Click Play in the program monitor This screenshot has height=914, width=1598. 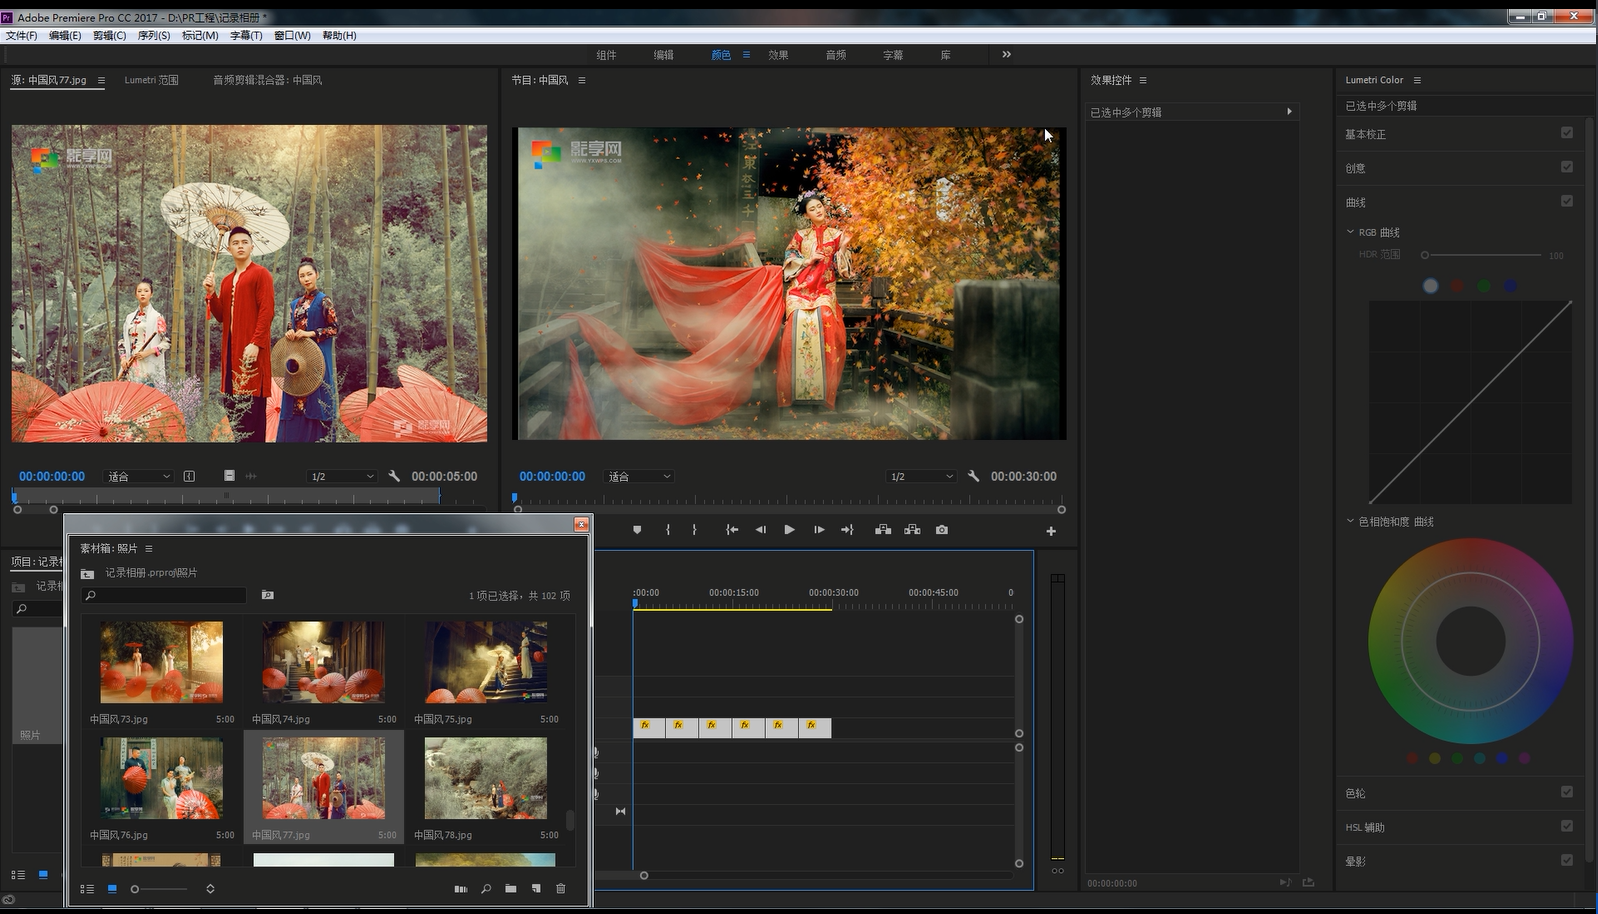(x=789, y=530)
